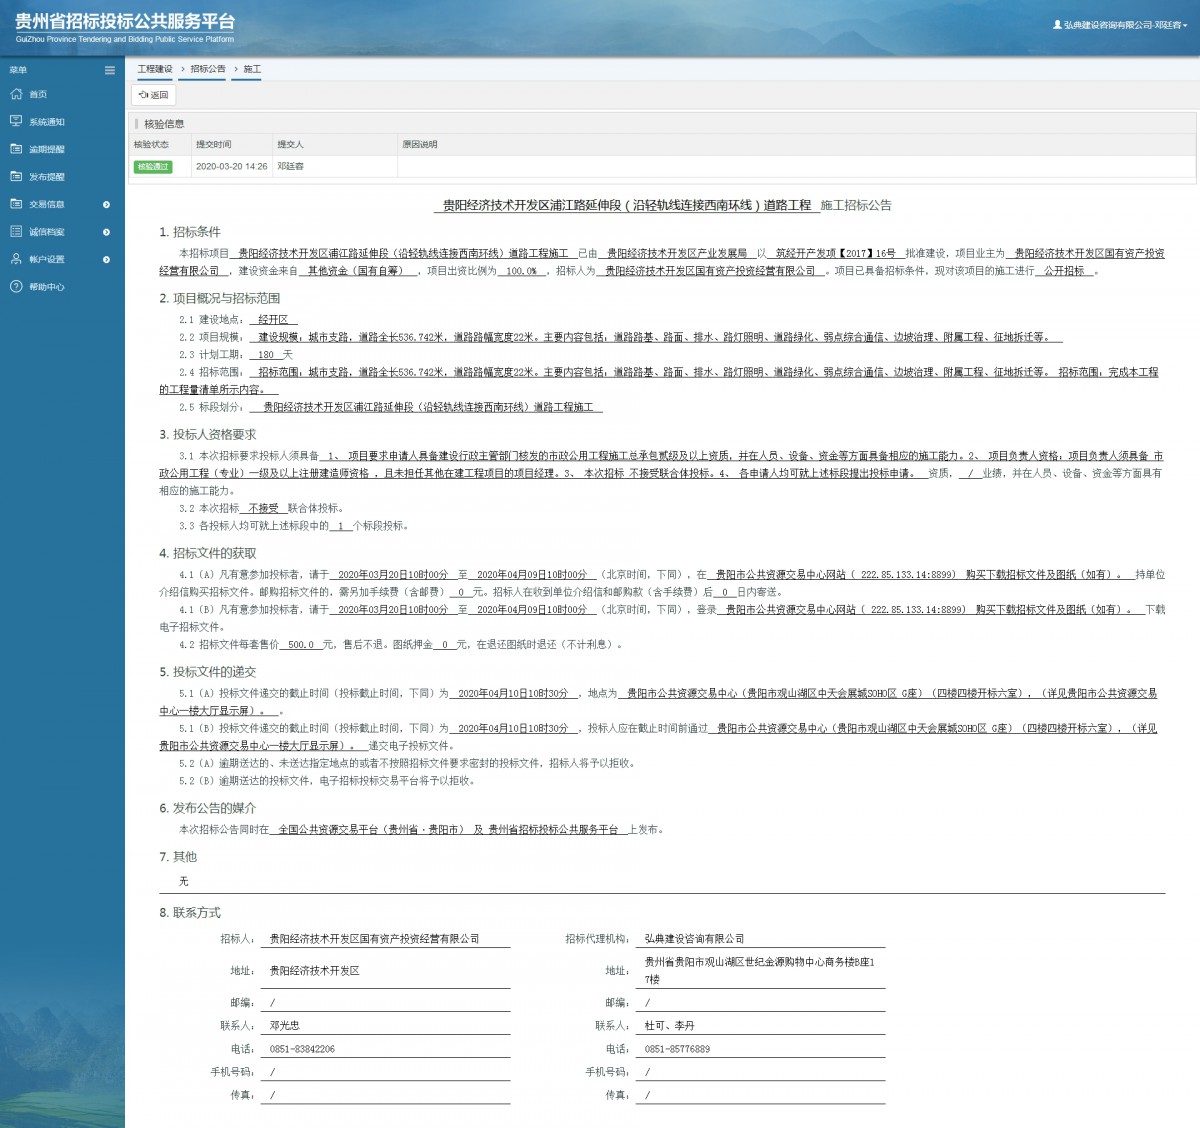This screenshot has width=1200, height=1128.
Task: Click the 发布提醒 folder icon
Action: click(16, 176)
